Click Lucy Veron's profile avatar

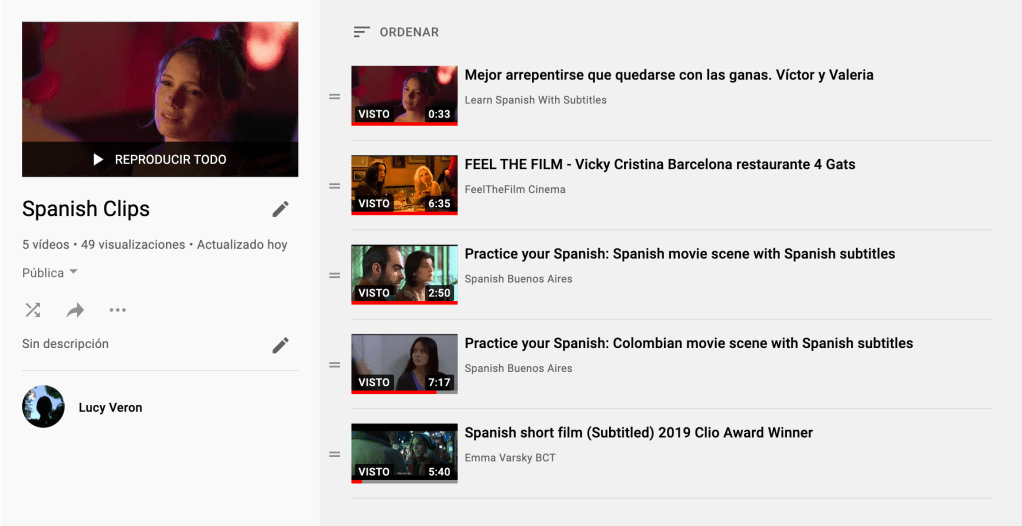(x=43, y=407)
